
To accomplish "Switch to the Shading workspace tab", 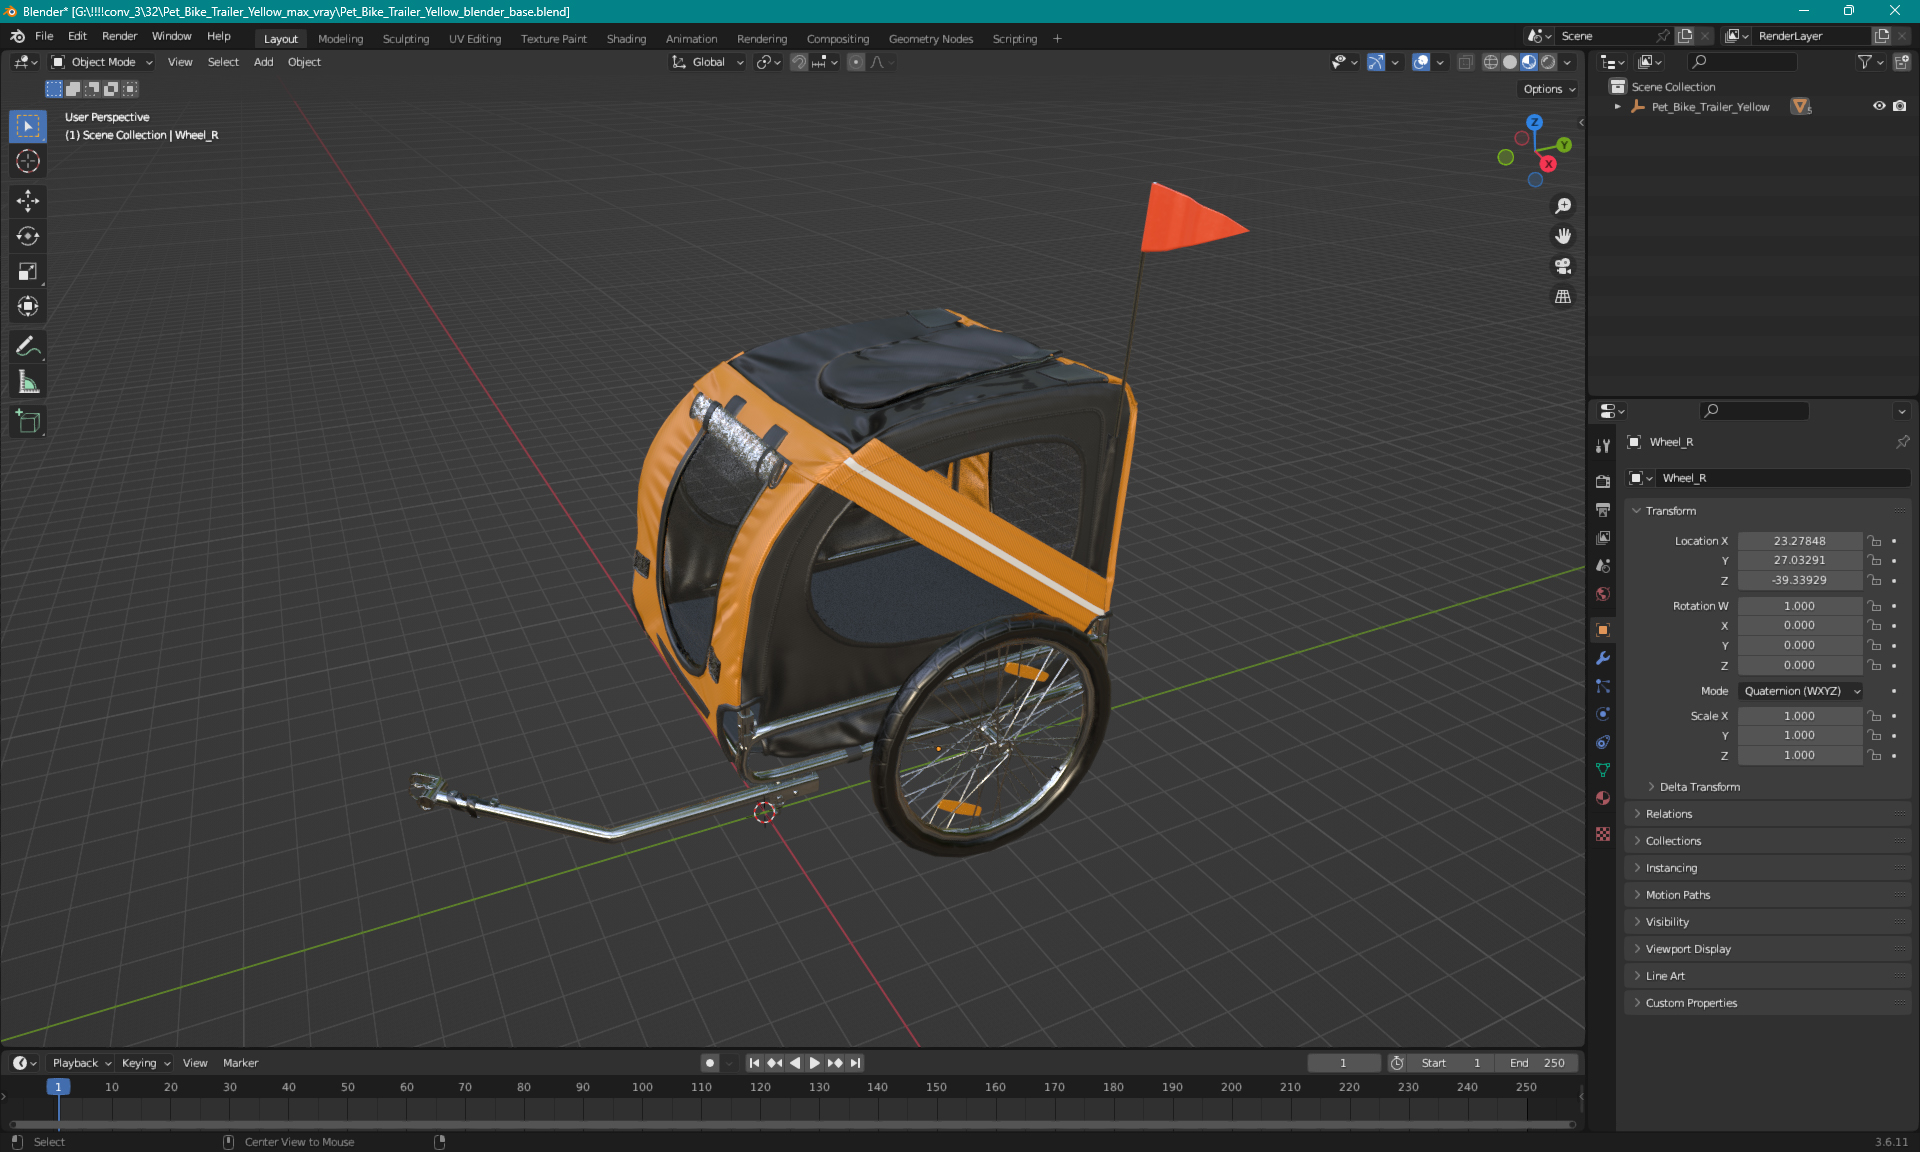I will tap(626, 39).
